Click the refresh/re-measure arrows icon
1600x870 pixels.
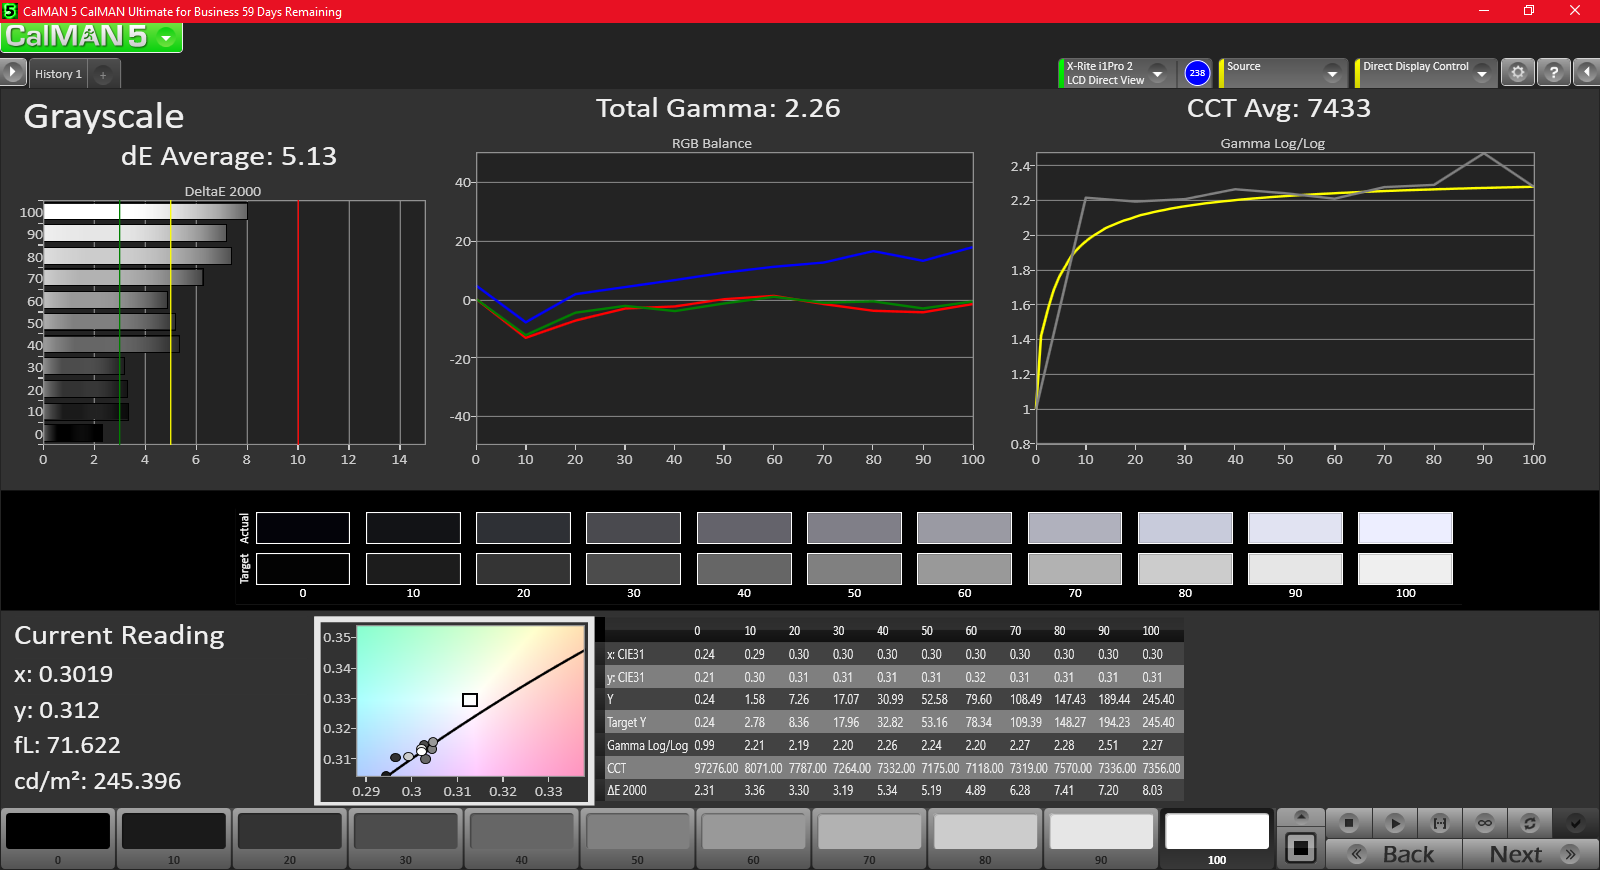coord(1530,823)
